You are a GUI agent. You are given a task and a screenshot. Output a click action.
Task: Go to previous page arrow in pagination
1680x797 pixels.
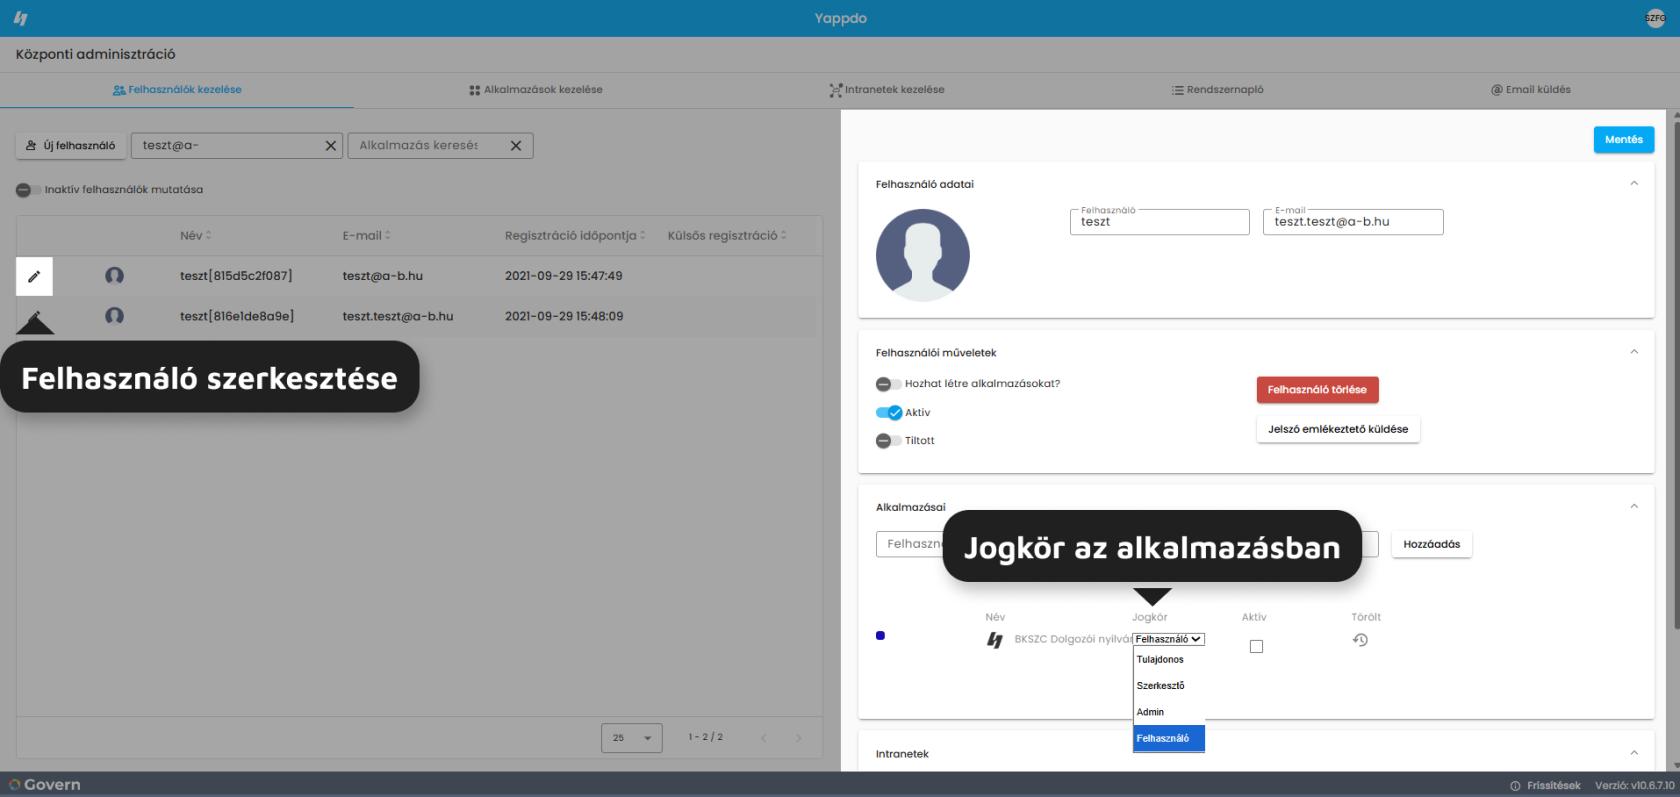click(x=764, y=738)
